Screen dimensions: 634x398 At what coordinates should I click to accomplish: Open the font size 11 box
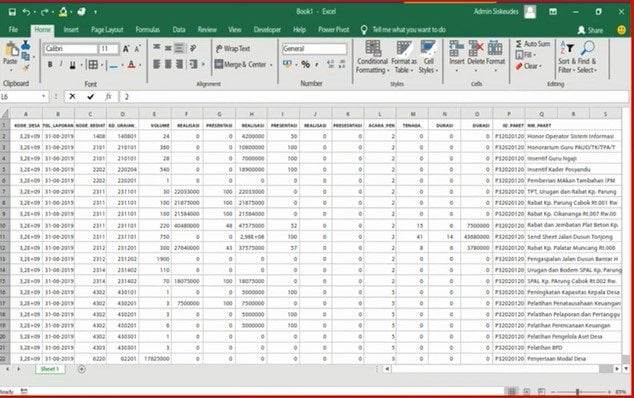[109, 49]
